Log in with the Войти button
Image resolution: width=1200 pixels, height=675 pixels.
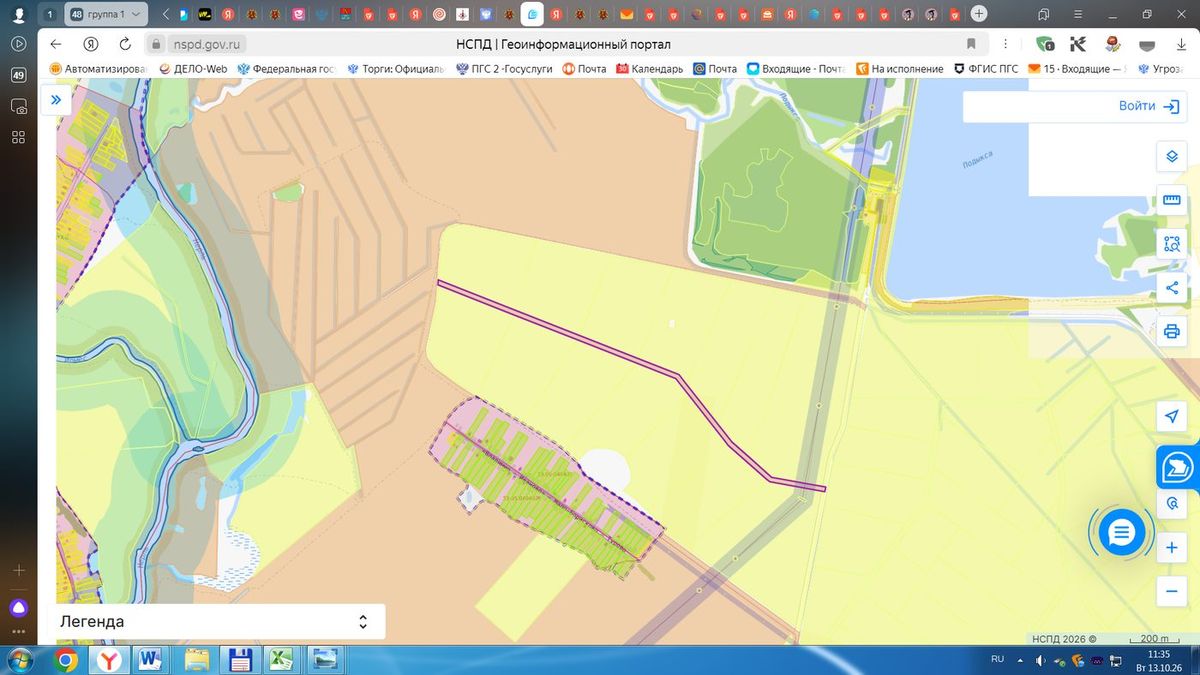point(1150,106)
